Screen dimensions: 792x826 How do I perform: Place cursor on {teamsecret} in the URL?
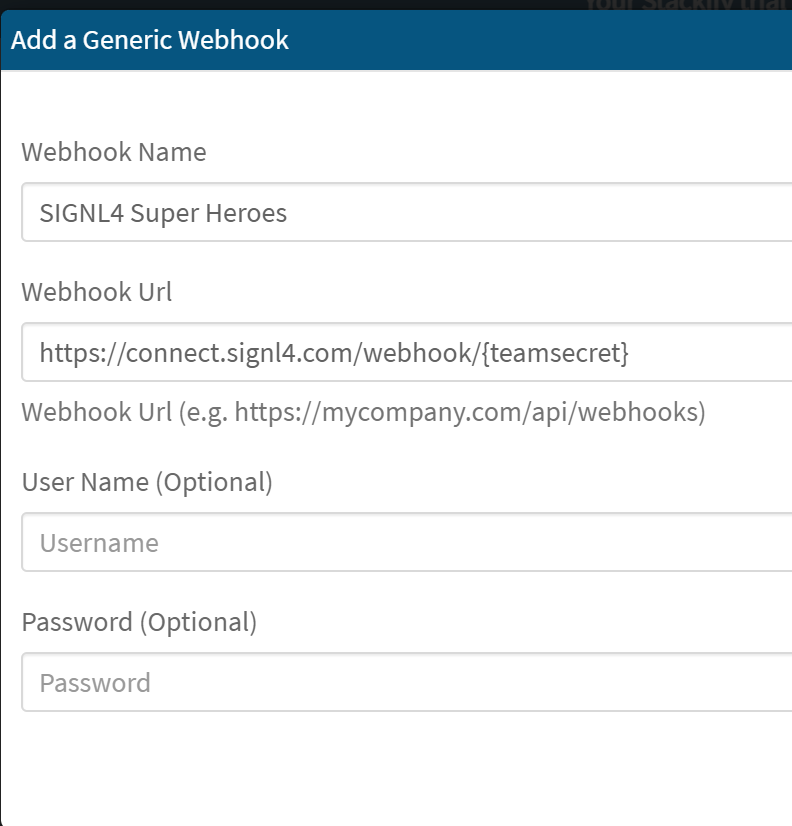pos(555,353)
